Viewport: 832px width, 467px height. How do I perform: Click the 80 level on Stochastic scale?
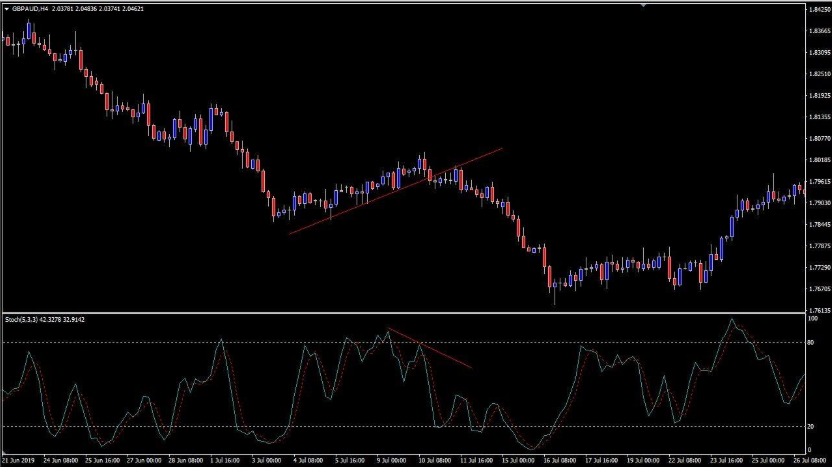click(x=812, y=343)
